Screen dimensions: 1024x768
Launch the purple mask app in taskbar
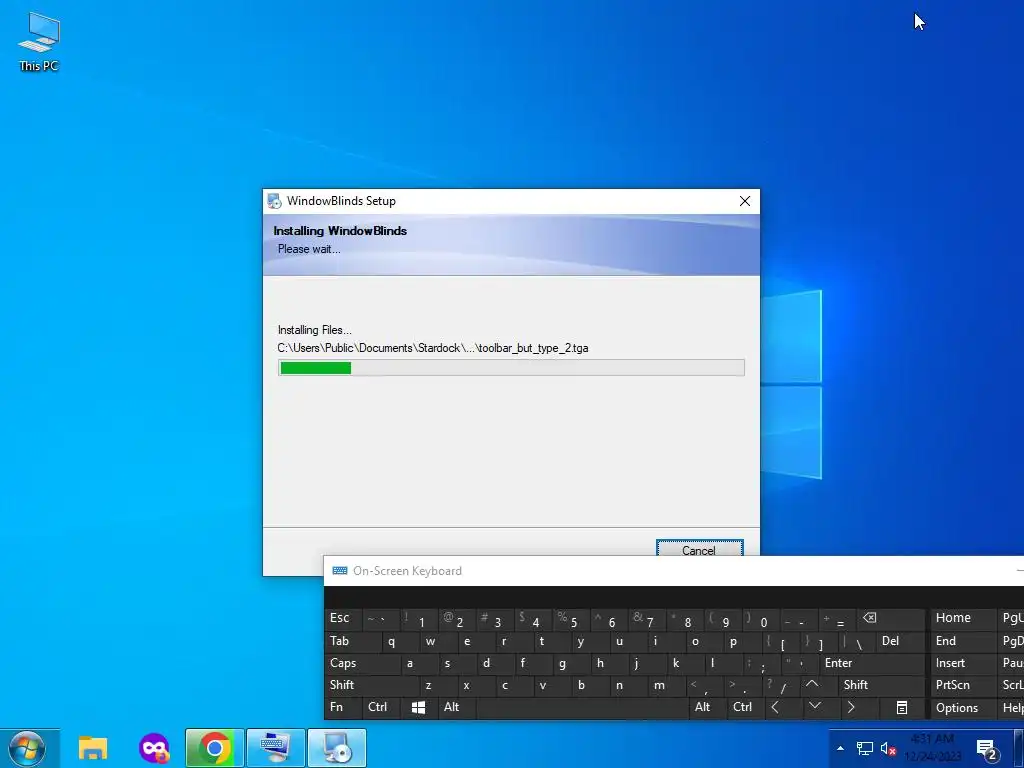154,748
